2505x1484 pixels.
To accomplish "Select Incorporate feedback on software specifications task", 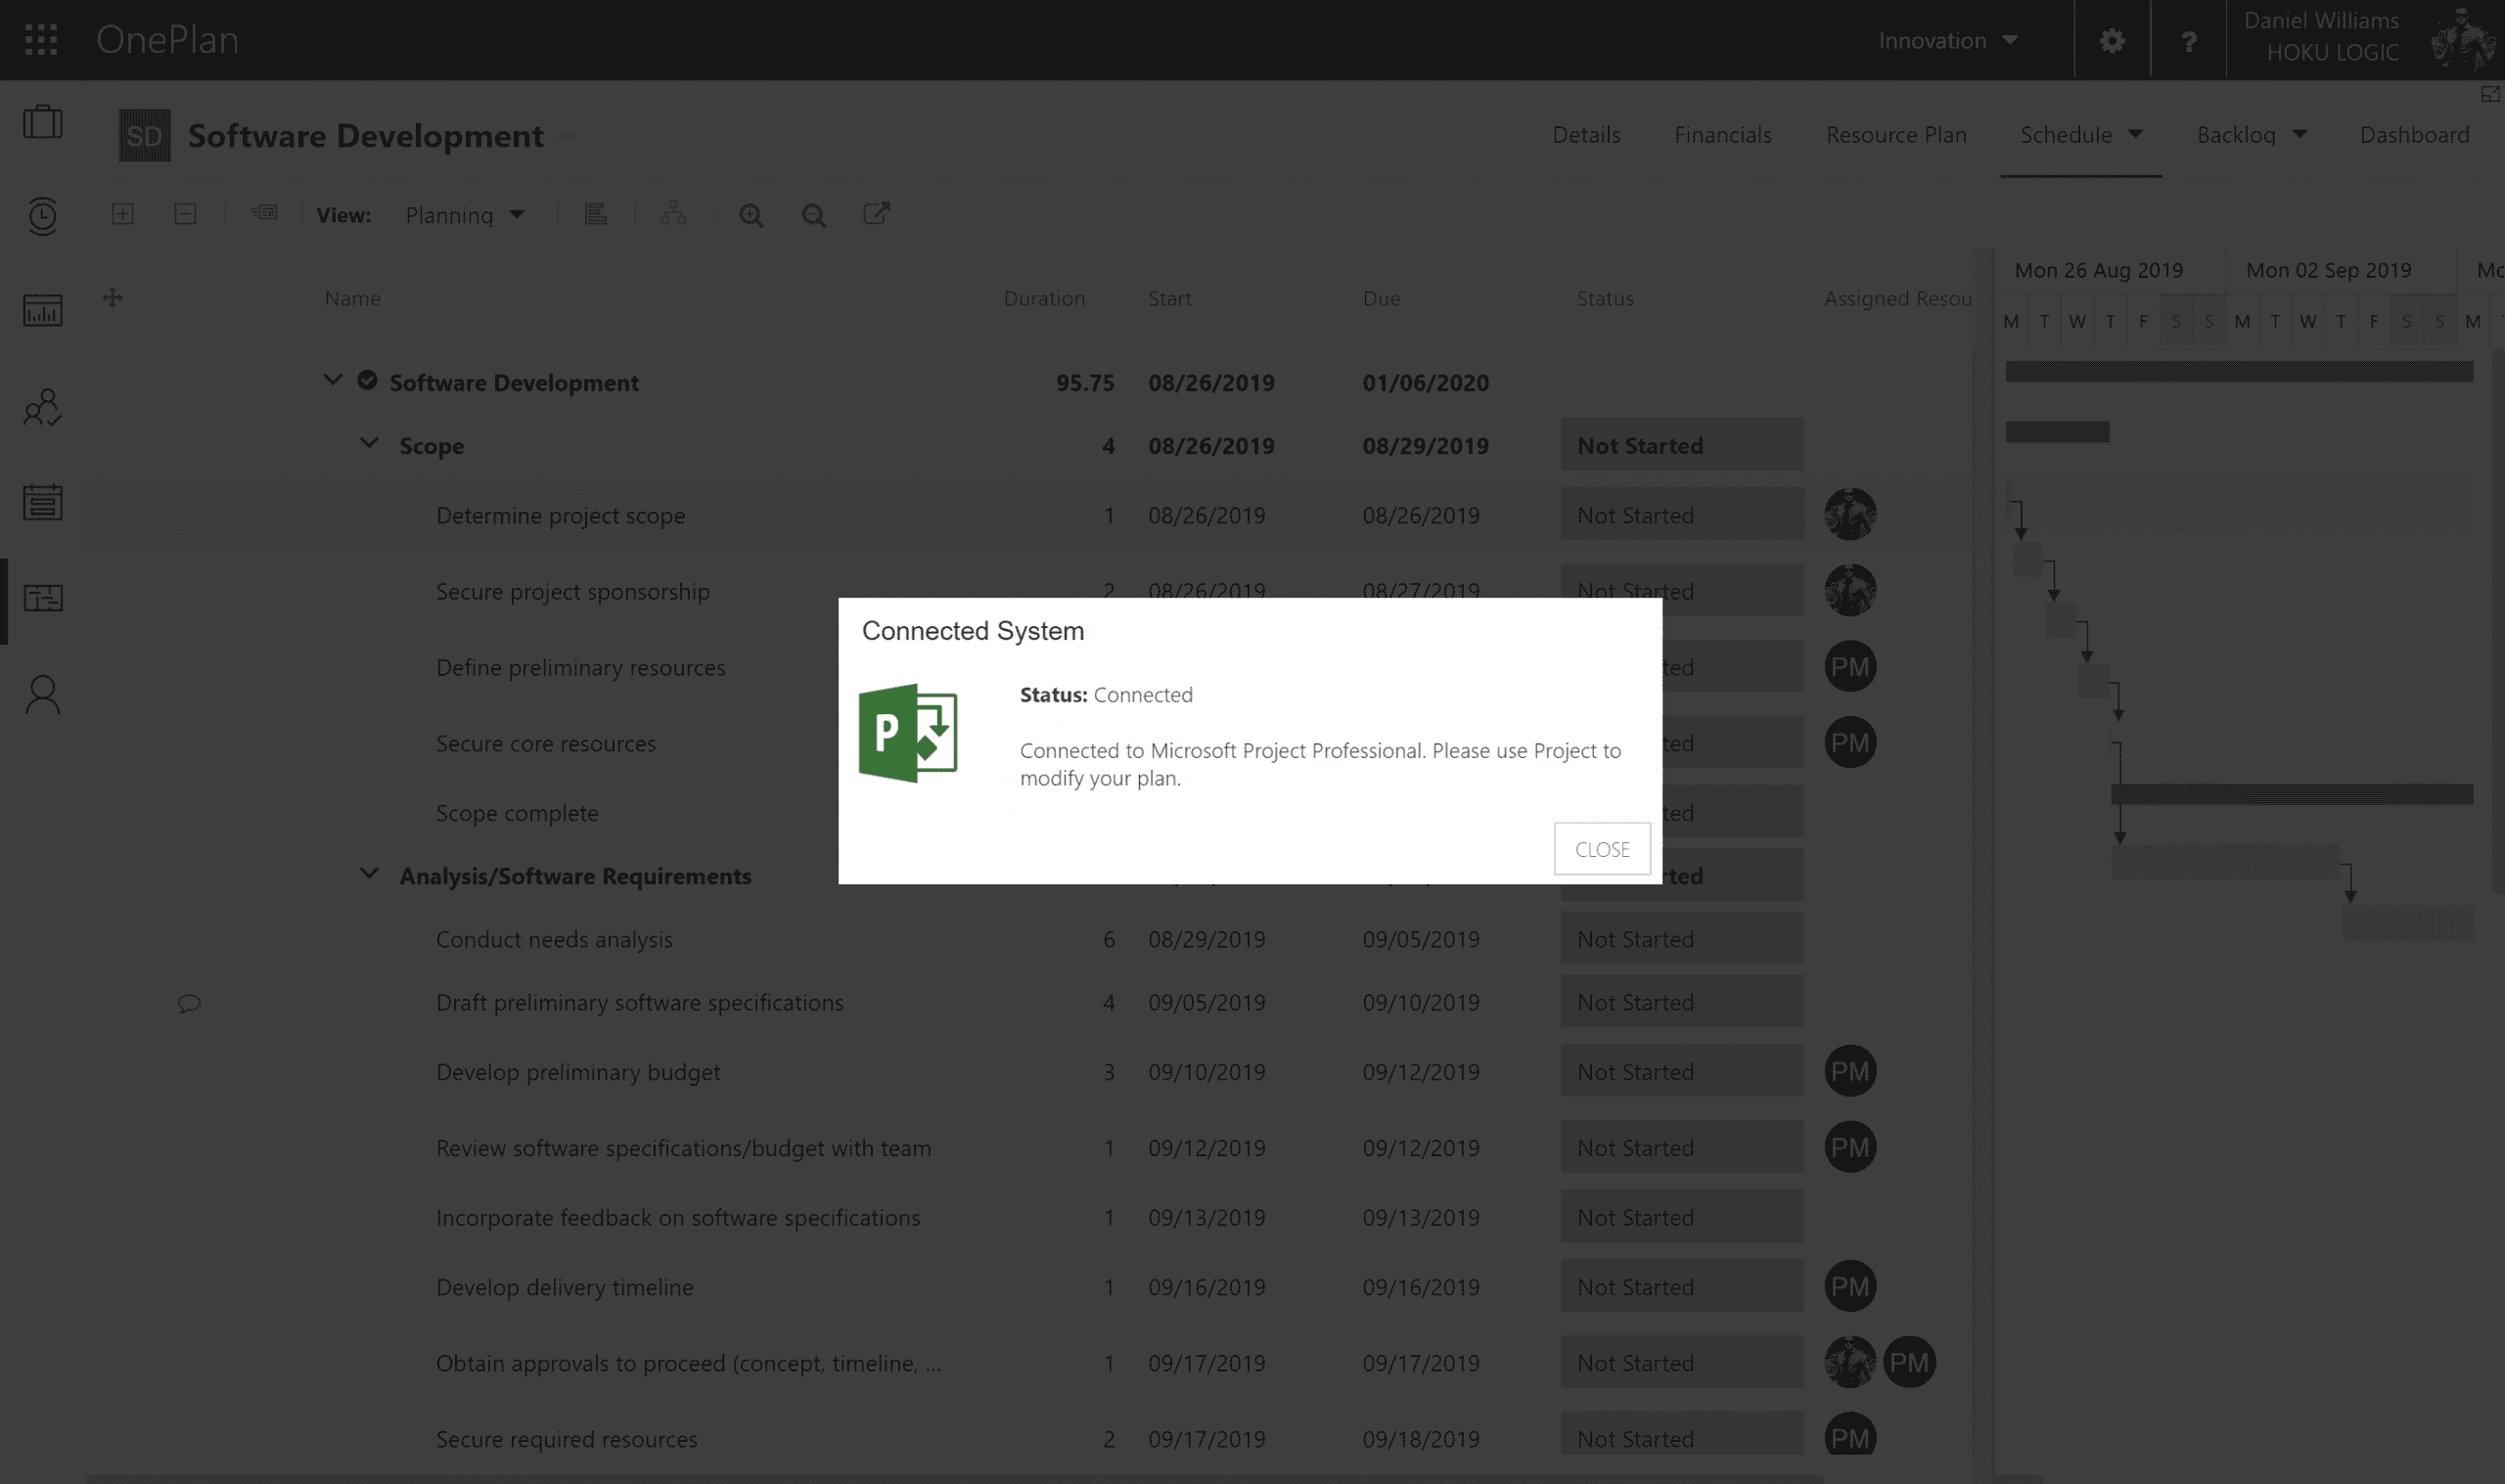I will tap(678, 1217).
